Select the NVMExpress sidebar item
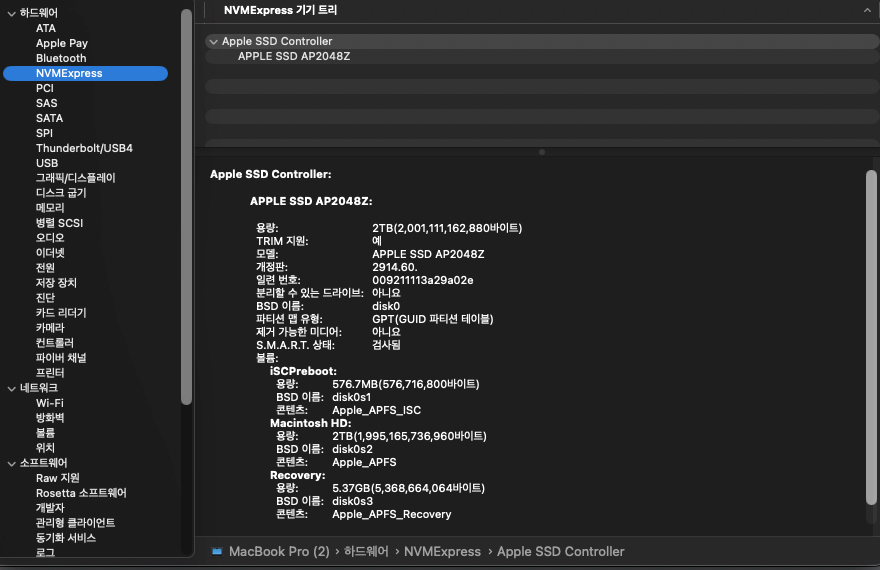Viewport: 880px width, 570px height. coord(85,73)
